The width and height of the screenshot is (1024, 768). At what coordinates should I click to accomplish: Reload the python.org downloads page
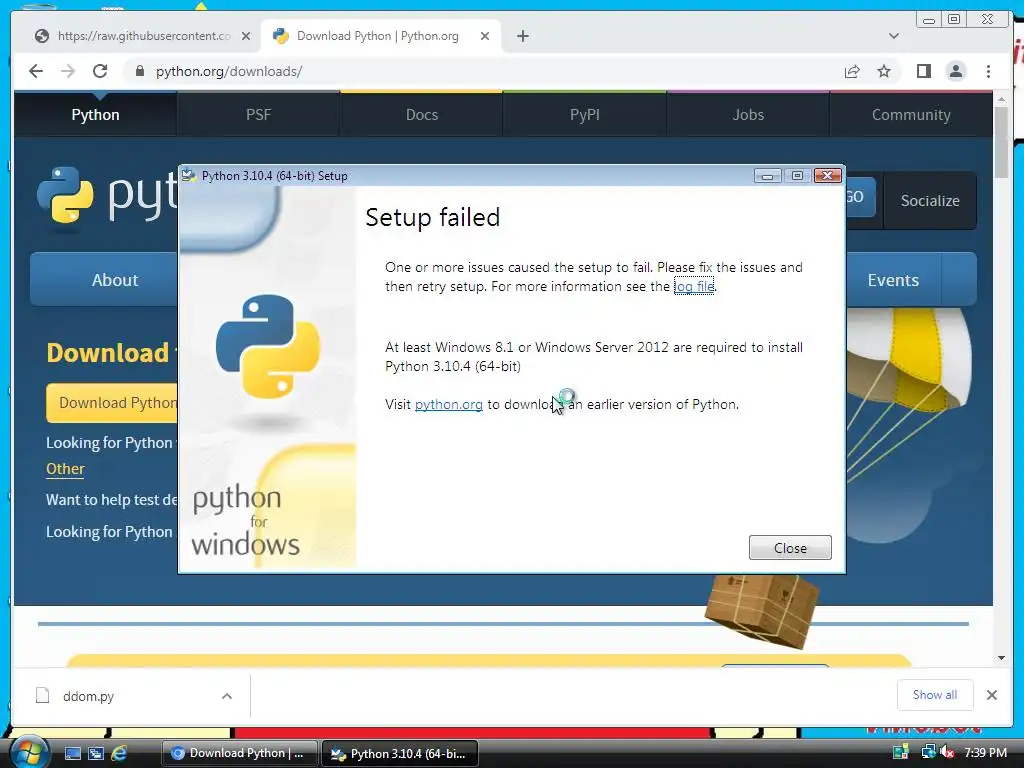(x=100, y=71)
